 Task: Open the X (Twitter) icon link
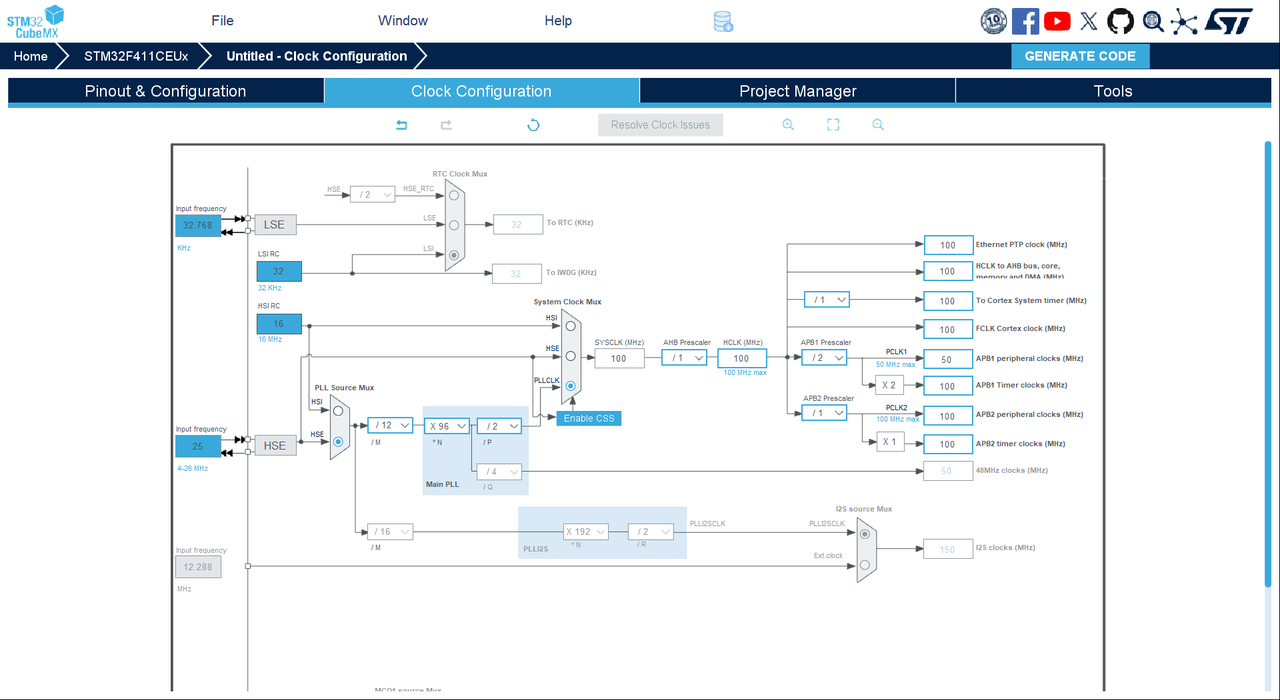point(1089,21)
